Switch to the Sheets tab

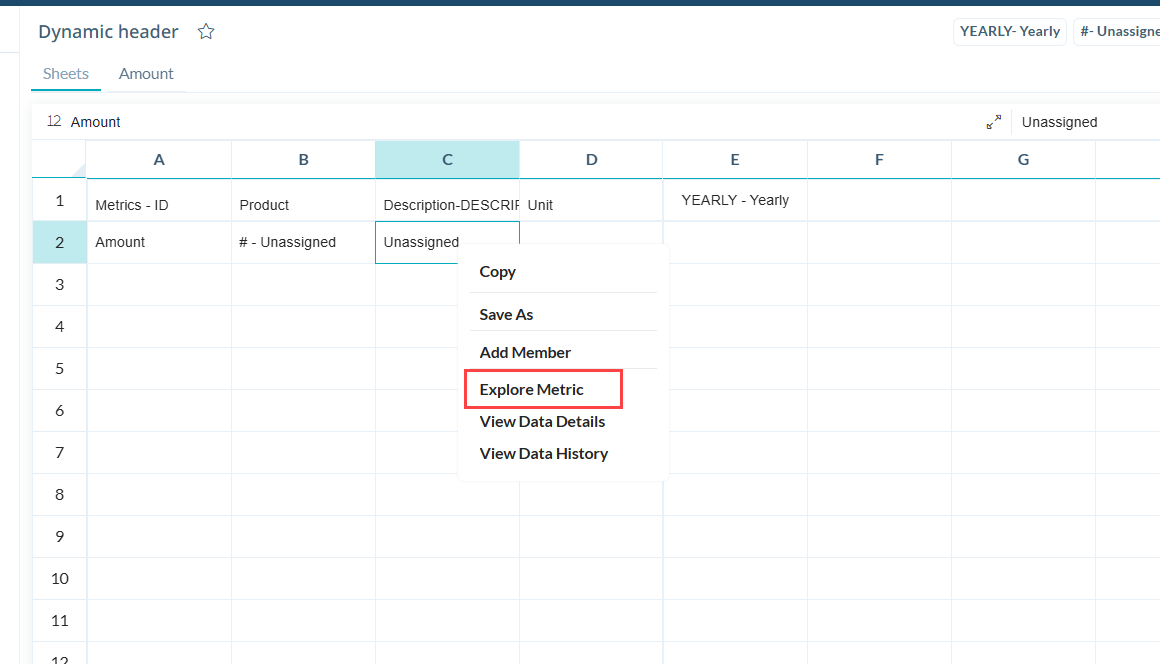(66, 74)
